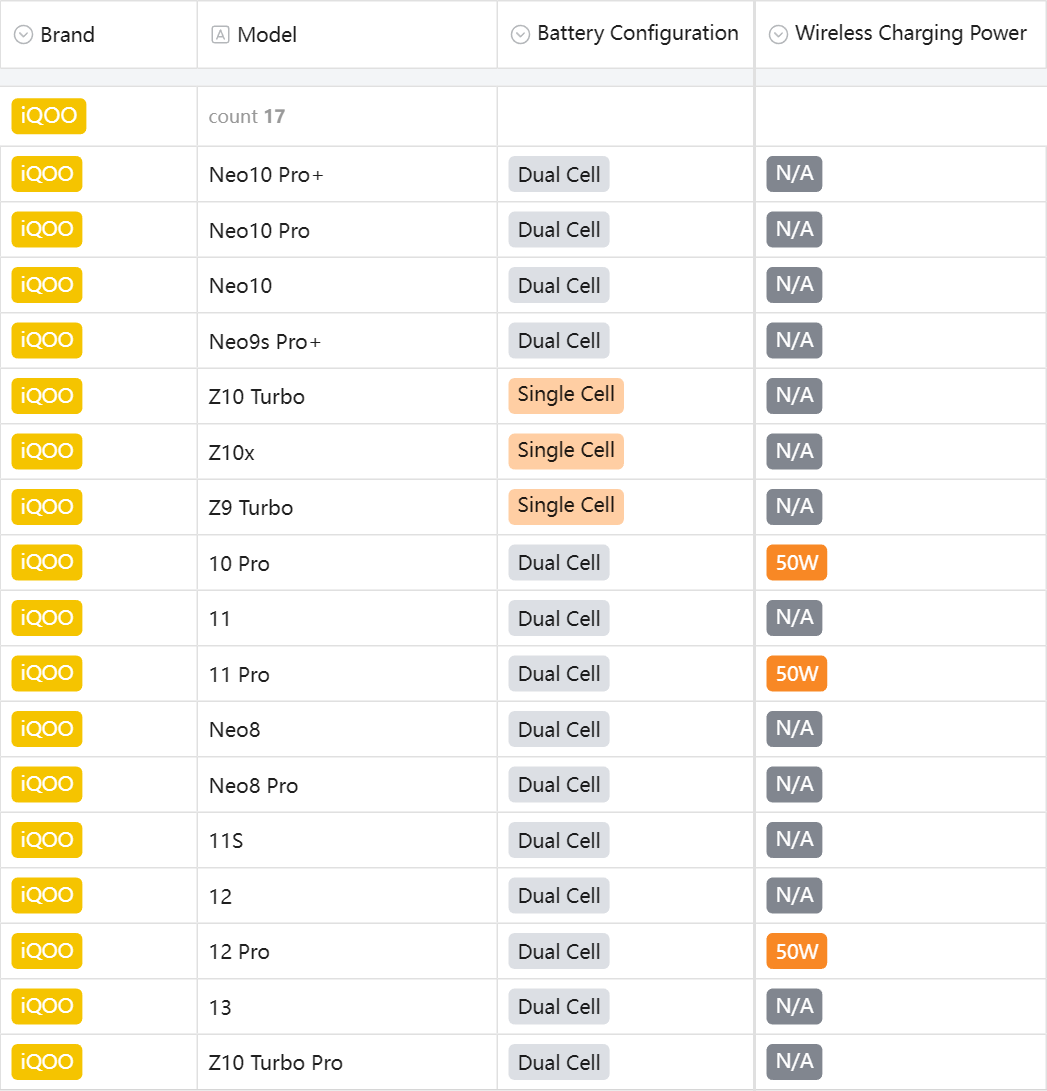Click the Dual Cell tag for Neo10 Pro
1047x1091 pixels.
(559, 230)
